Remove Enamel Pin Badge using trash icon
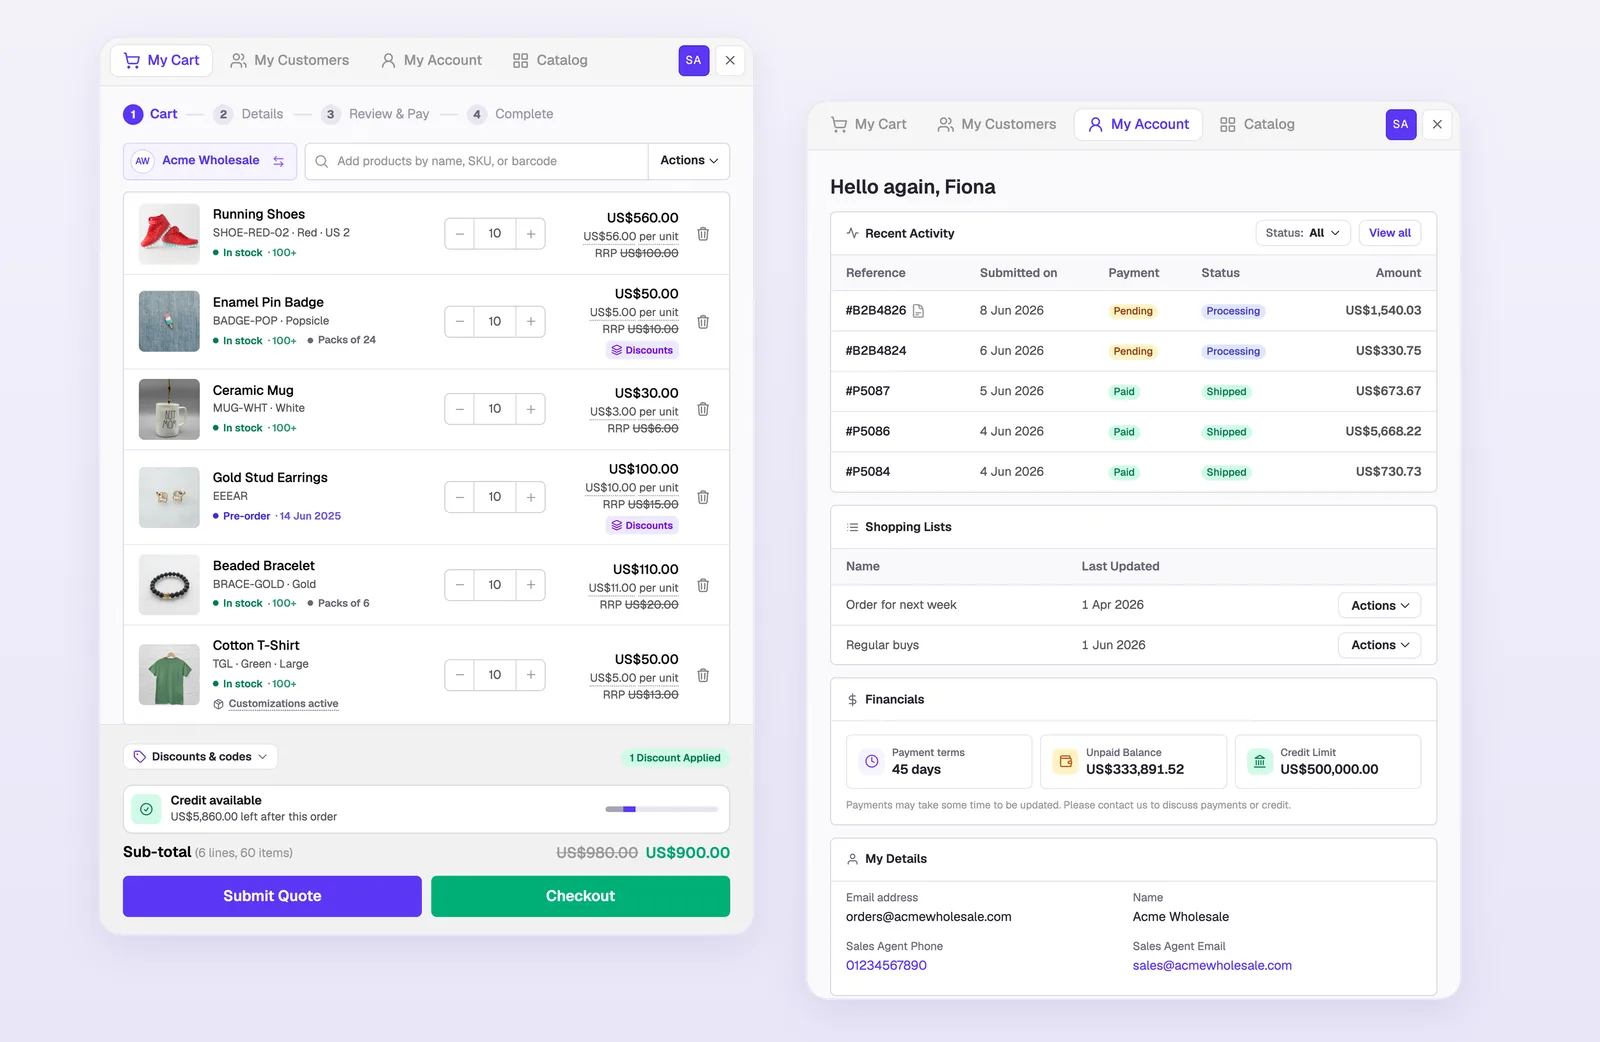 point(703,322)
